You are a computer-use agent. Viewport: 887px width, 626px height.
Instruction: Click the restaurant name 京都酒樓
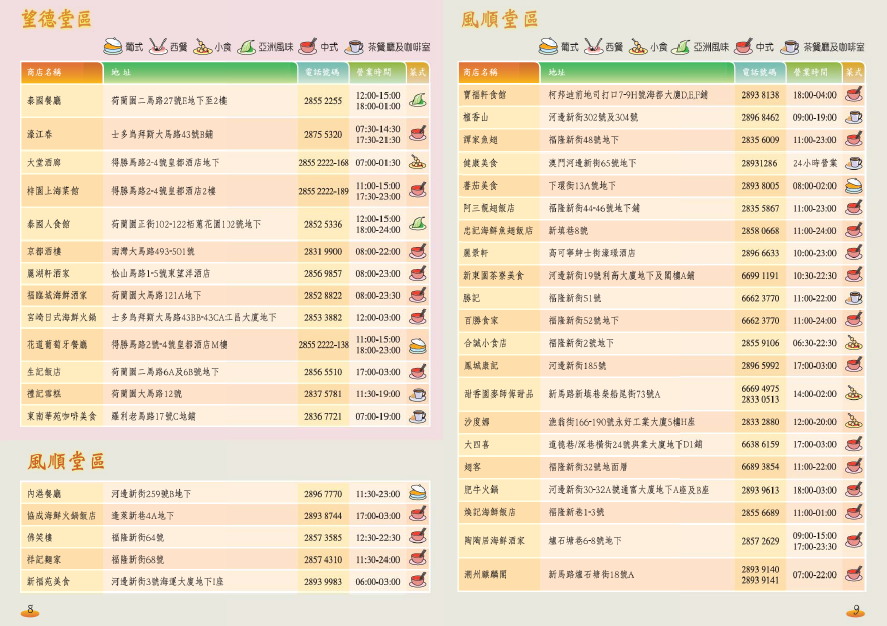46,252
